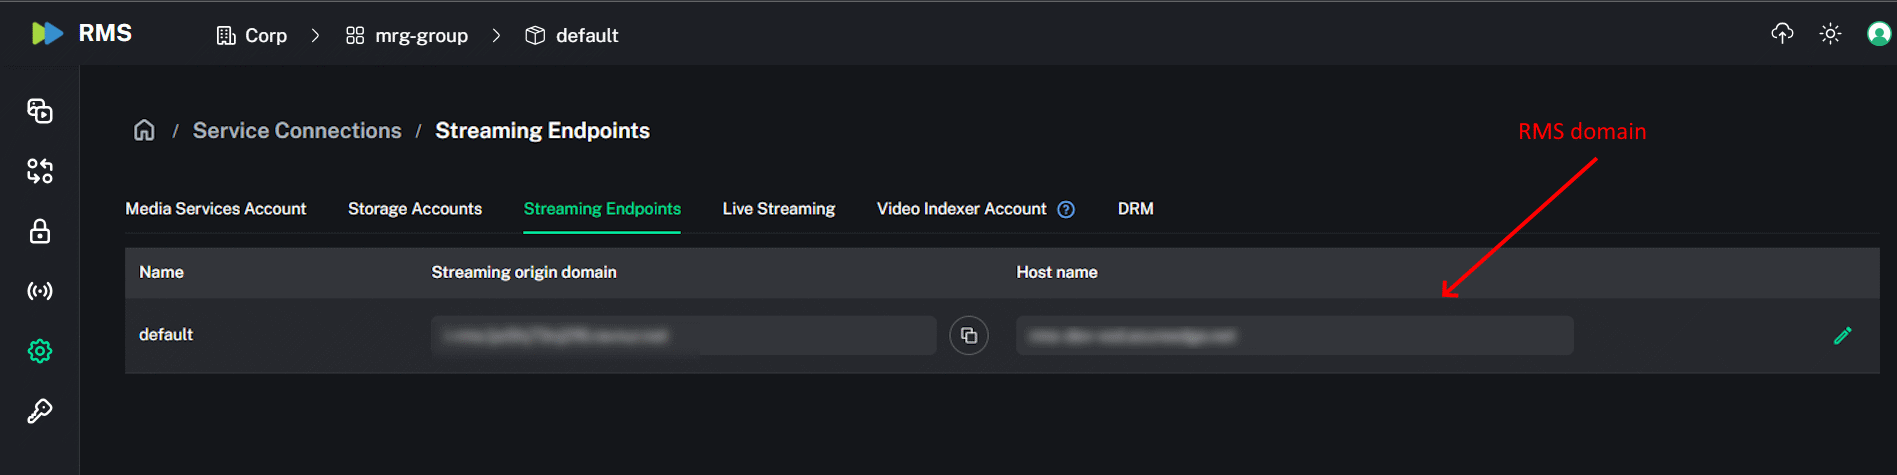Toggle the light/dark theme sun icon
The width and height of the screenshot is (1897, 475).
[x=1830, y=33]
